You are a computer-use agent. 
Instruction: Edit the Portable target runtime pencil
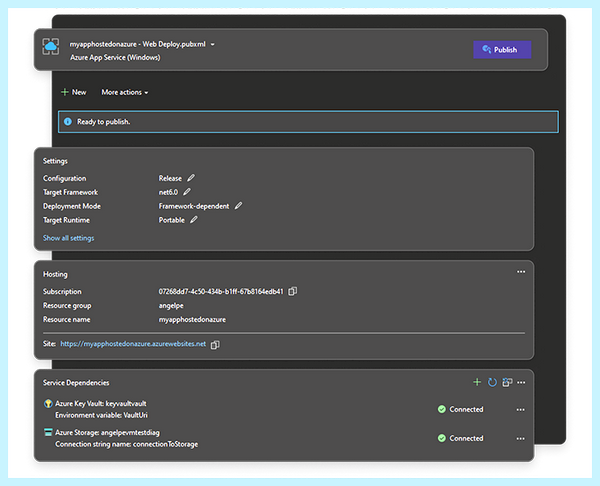pyautogui.click(x=194, y=220)
